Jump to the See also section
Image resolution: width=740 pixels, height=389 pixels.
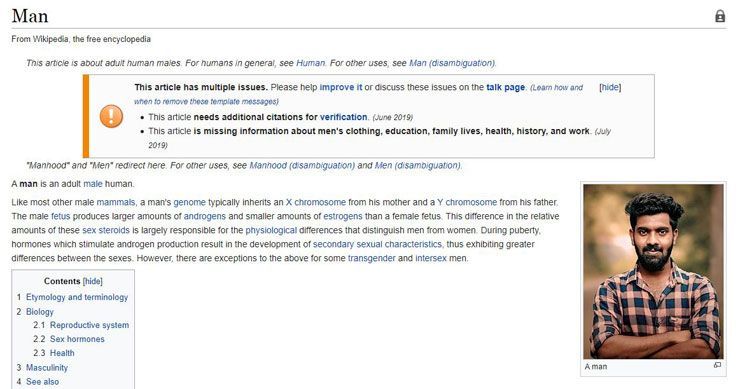(x=42, y=381)
